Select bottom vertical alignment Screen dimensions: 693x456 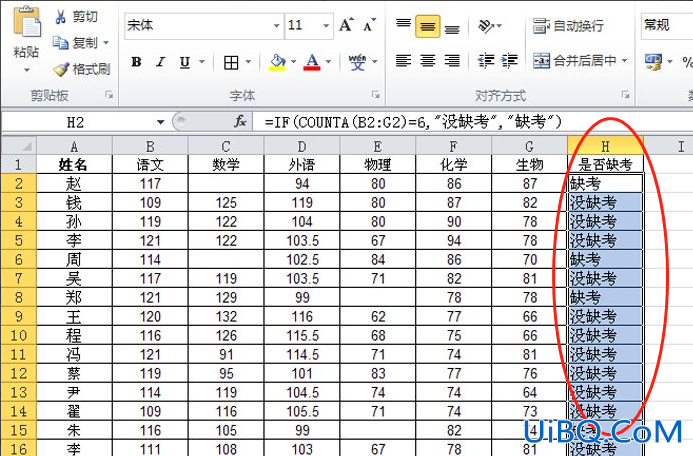tap(452, 29)
